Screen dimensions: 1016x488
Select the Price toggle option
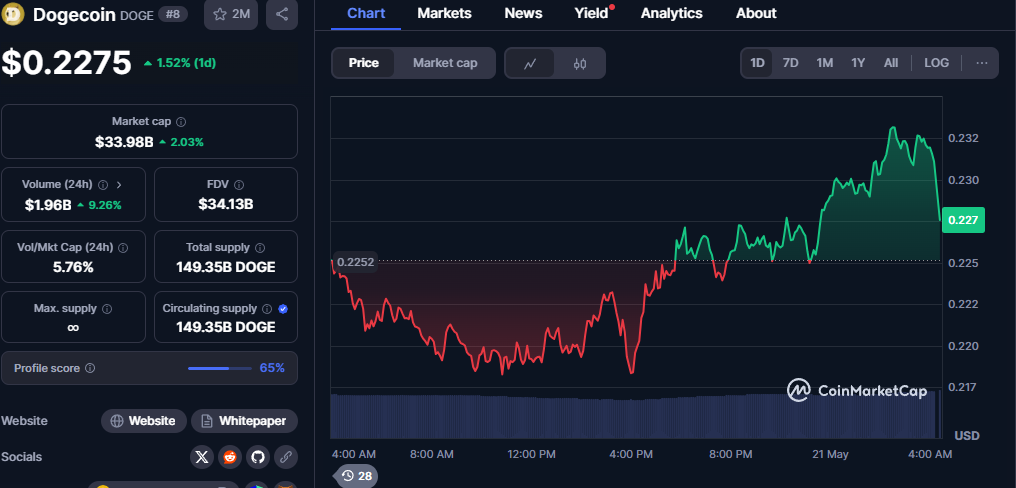364,63
